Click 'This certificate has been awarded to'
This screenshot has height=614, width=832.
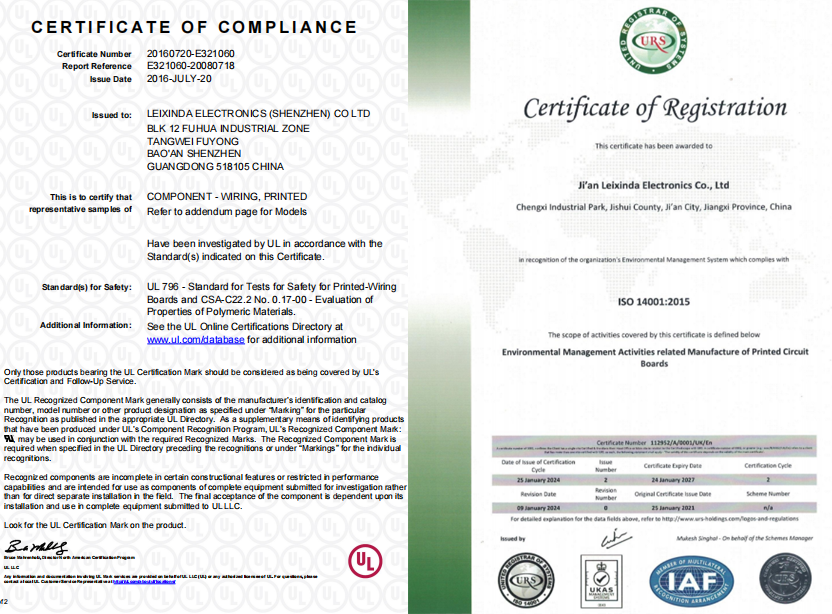point(654,146)
